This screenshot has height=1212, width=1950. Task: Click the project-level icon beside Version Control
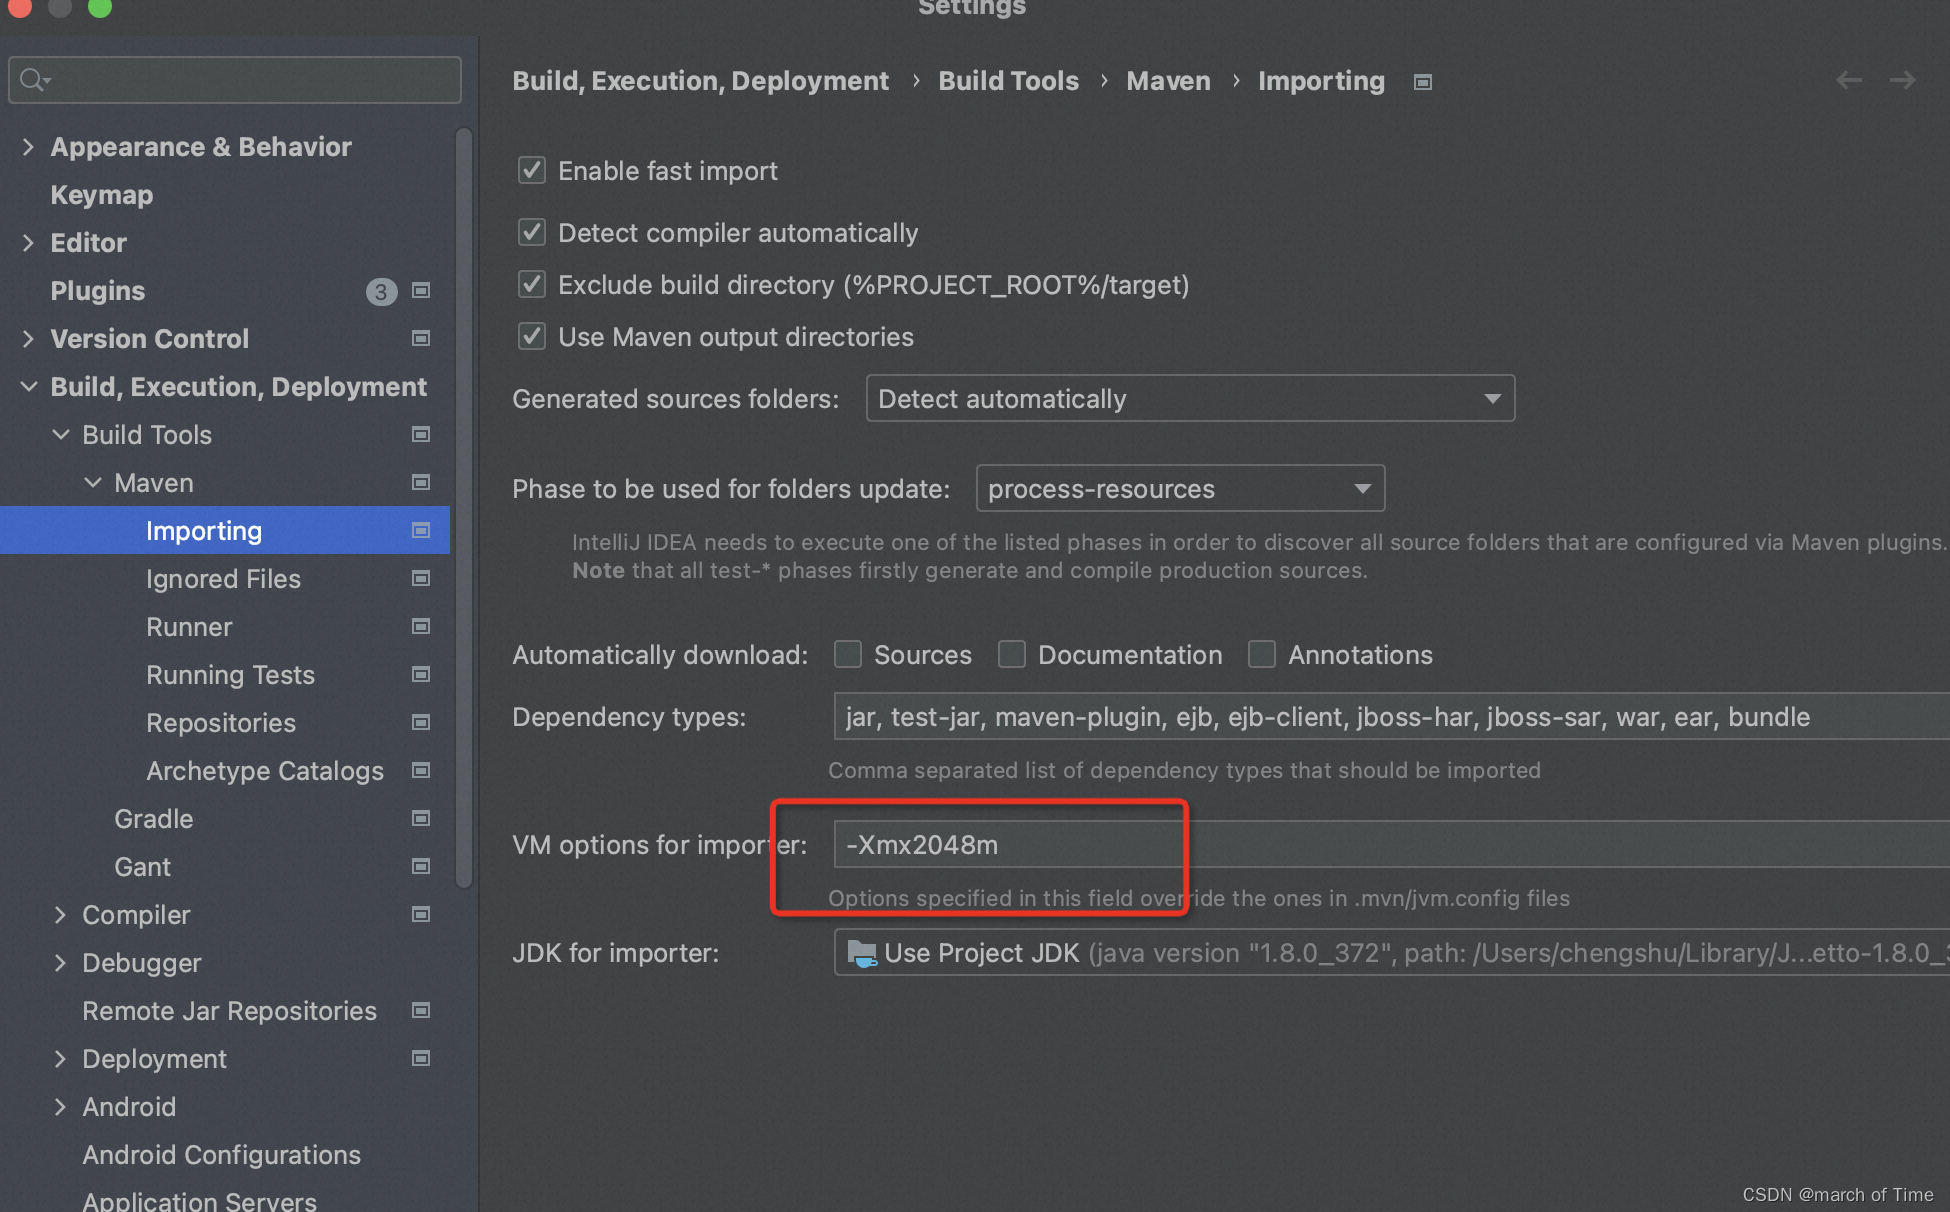pos(421,339)
